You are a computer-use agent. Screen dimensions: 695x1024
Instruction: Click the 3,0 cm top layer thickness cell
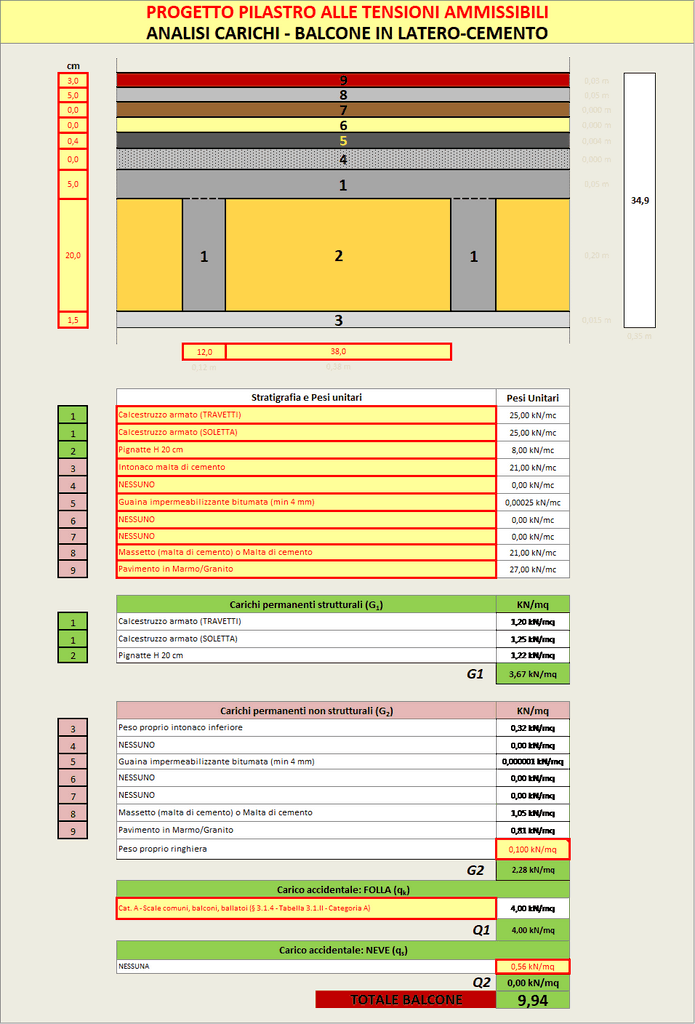click(73, 81)
